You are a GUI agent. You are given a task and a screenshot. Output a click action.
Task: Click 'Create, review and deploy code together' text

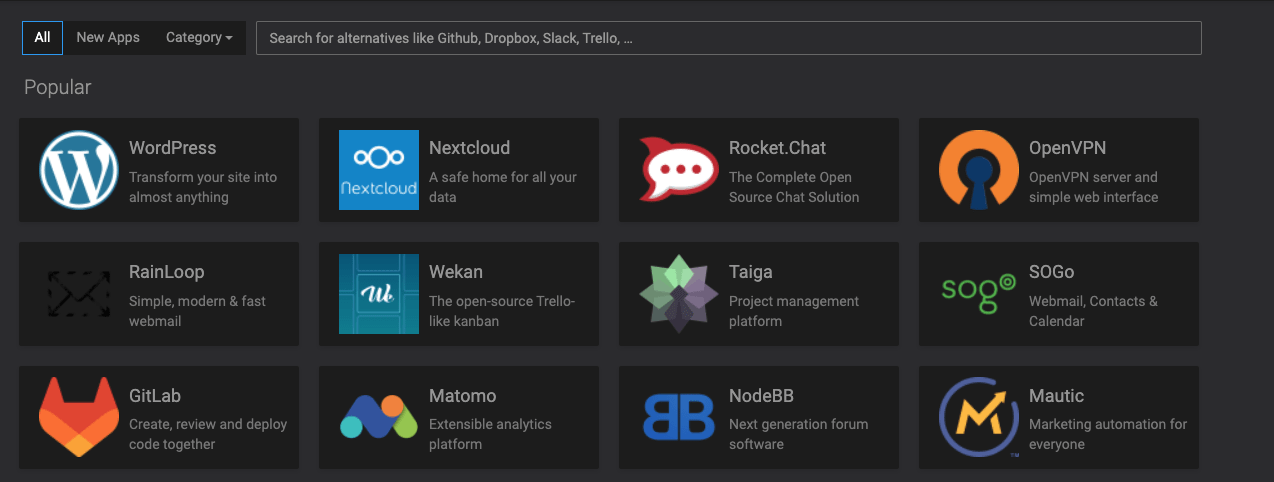pyautogui.click(x=208, y=434)
